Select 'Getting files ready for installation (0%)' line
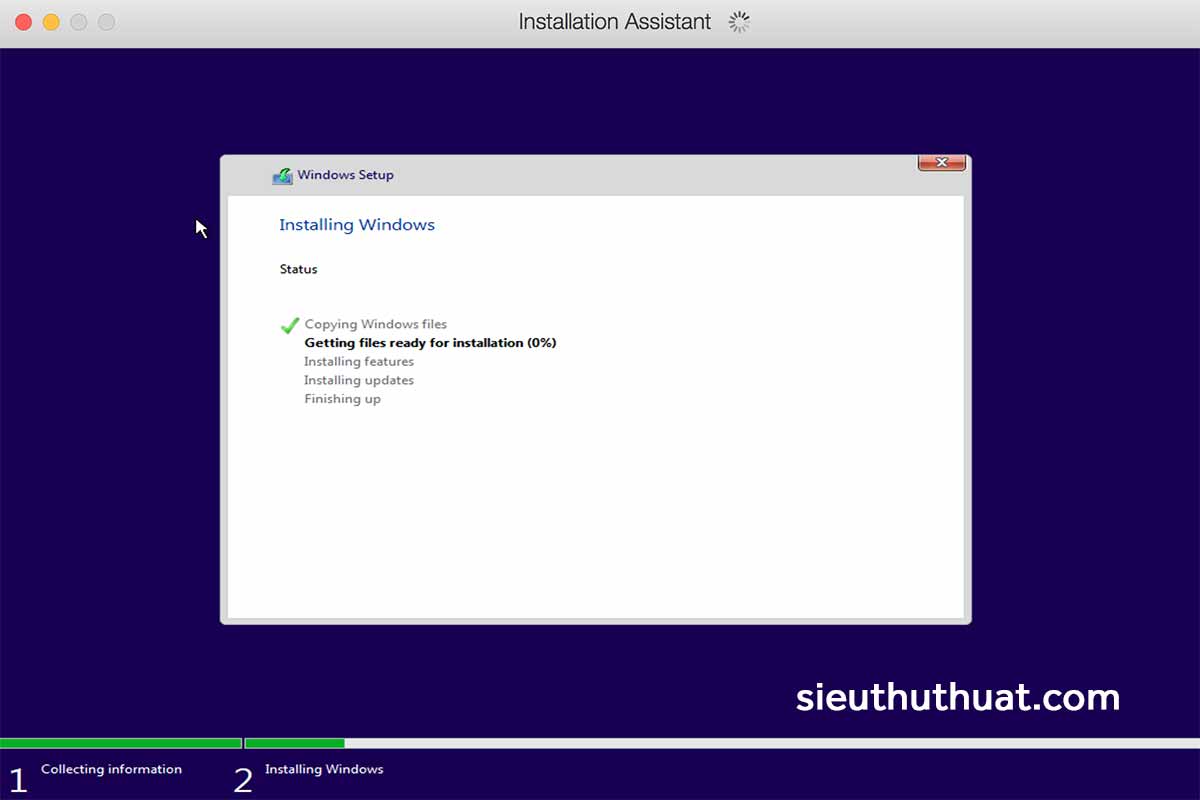This screenshot has height=800, width=1200. (430, 343)
